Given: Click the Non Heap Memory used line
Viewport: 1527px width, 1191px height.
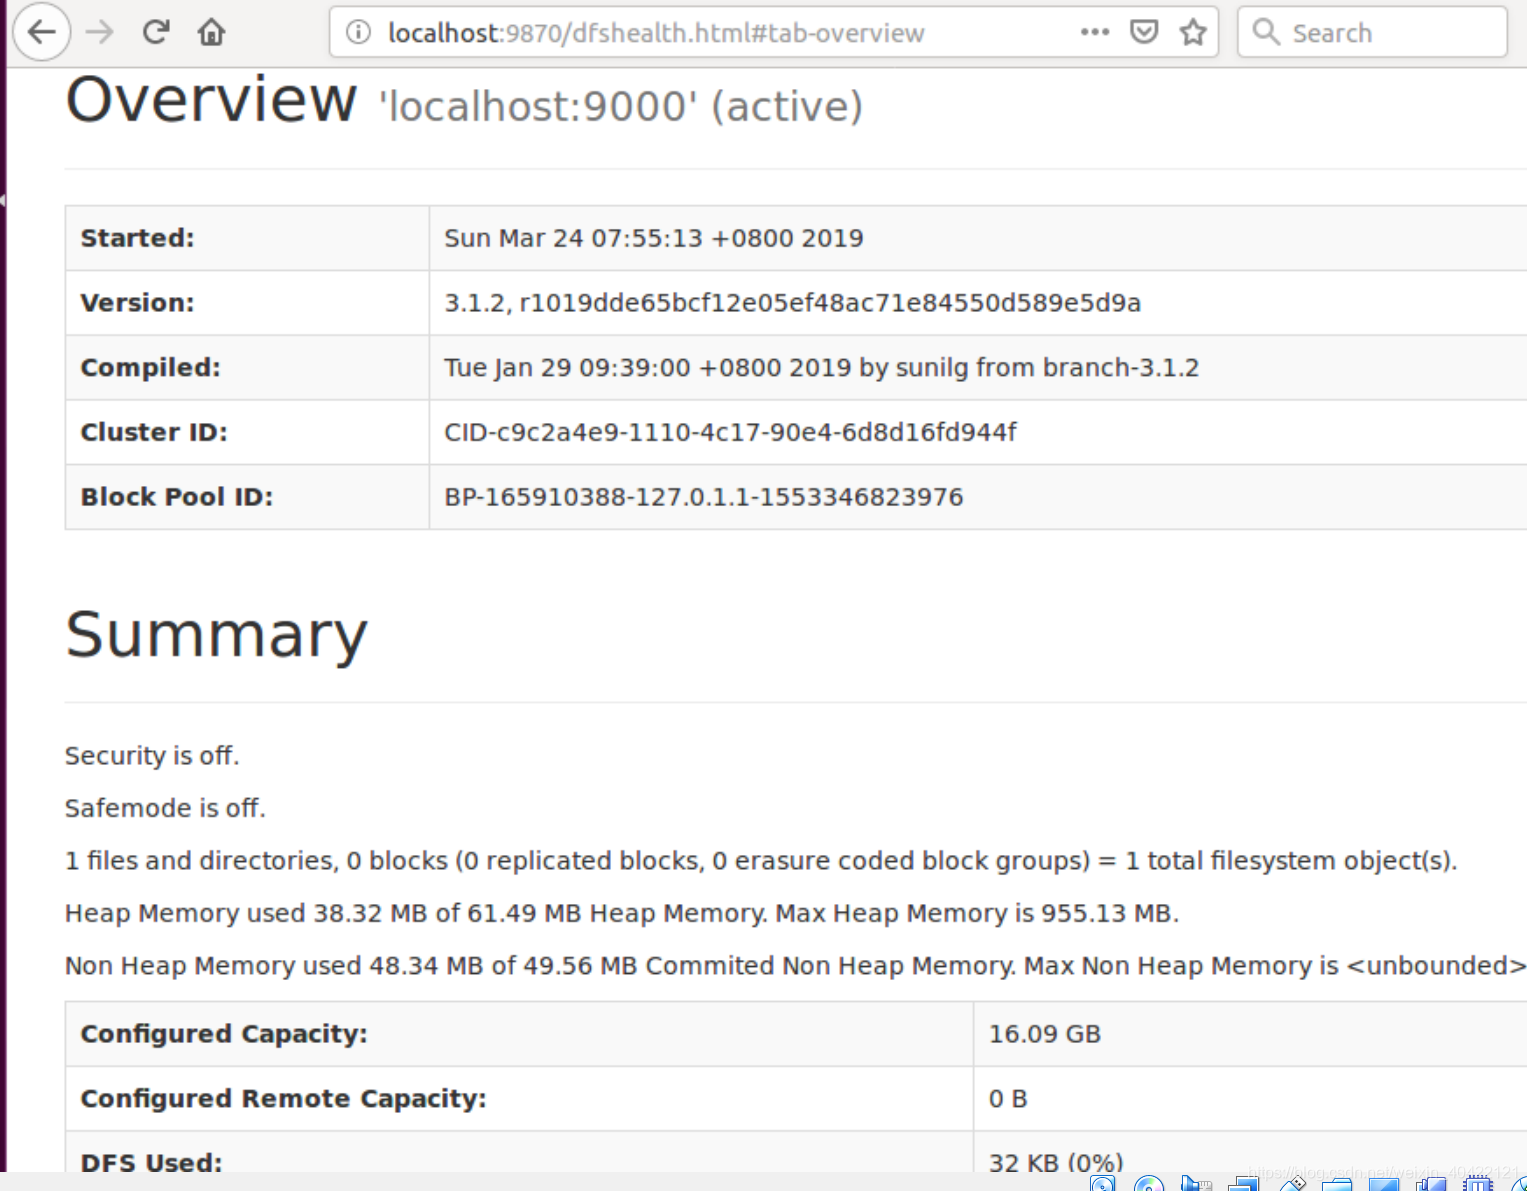Looking at the screenshot, I should pyautogui.click(x=795, y=966).
